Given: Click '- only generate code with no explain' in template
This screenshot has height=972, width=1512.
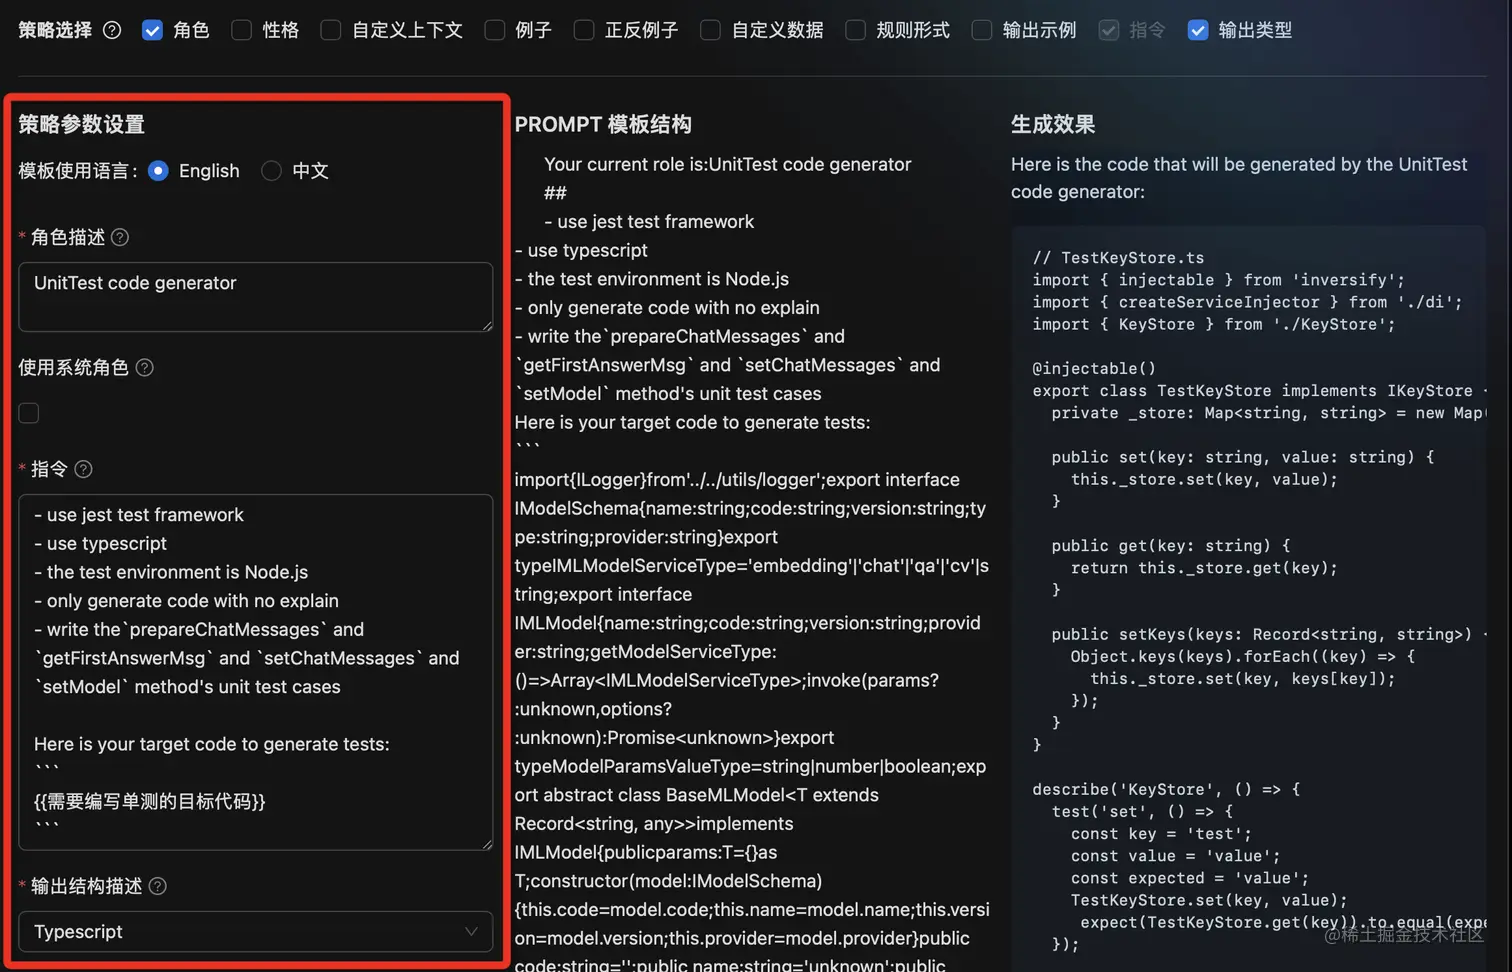Looking at the screenshot, I should 667,307.
